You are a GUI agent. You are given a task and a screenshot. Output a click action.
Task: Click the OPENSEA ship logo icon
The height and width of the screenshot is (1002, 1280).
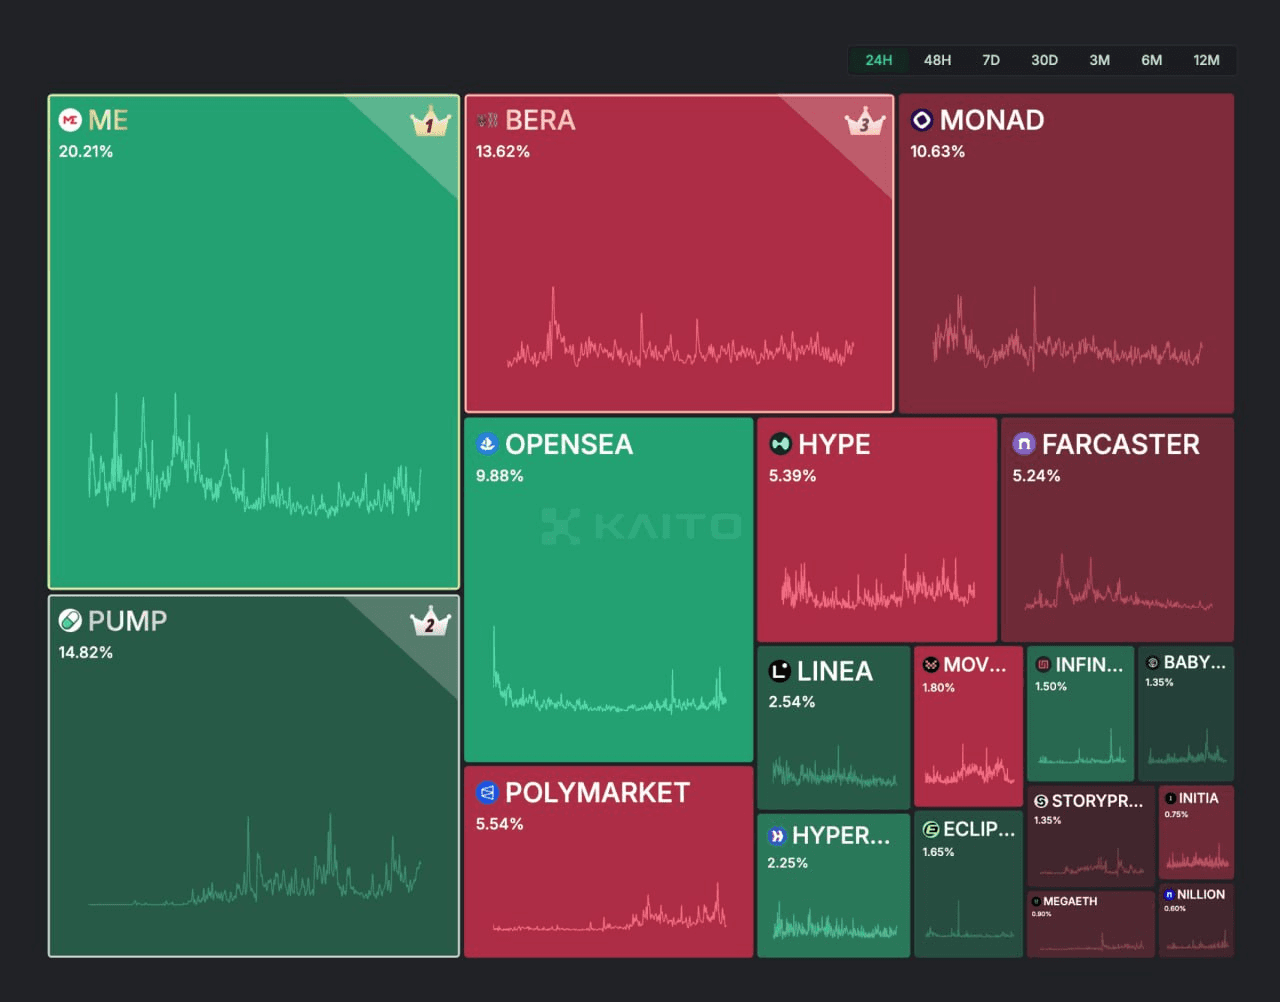(x=487, y=444)
